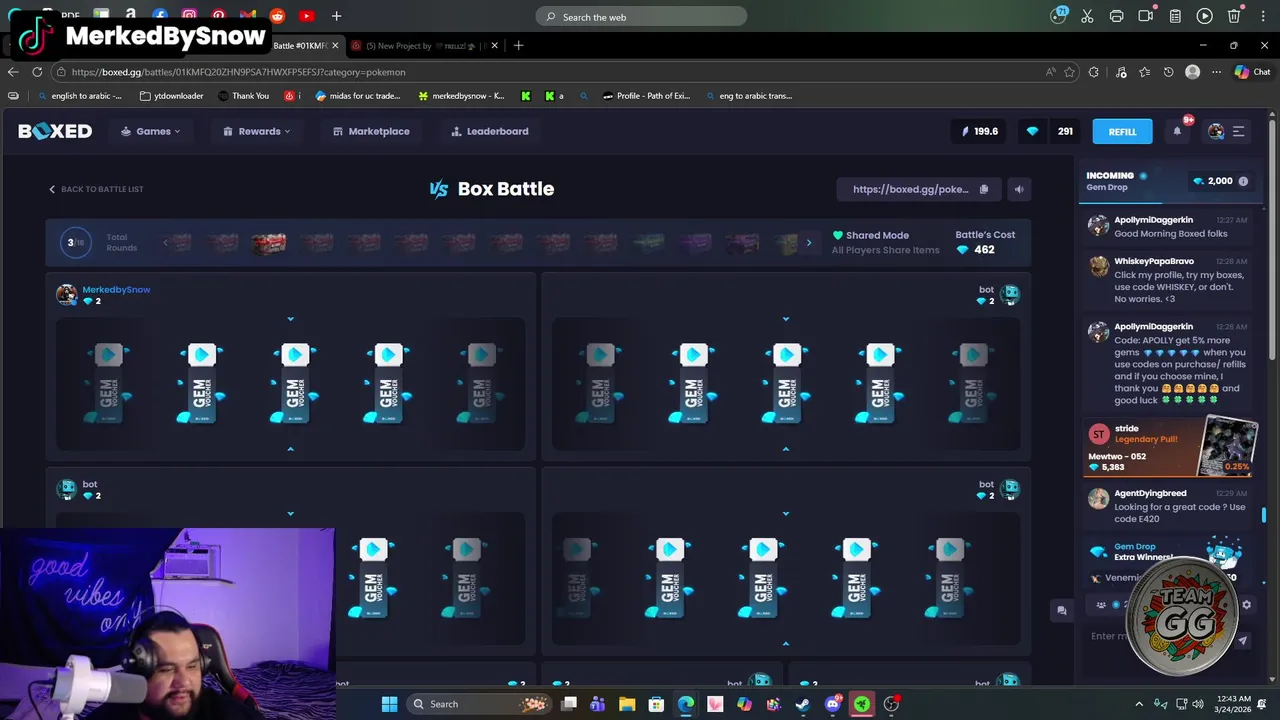Image resolution: width=1280 pixels, height=720 pixels.
Task: Click the browser back arrow
Action: 13,72
